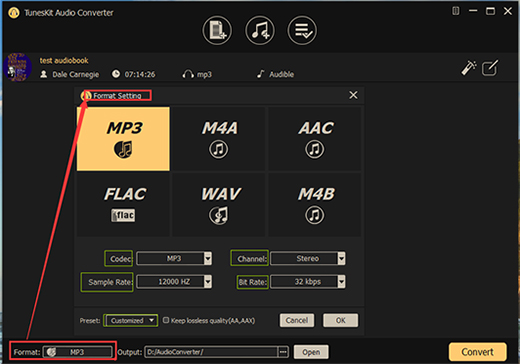Confirm with the OK button
The image size is (520, 364).
[340, 320]
